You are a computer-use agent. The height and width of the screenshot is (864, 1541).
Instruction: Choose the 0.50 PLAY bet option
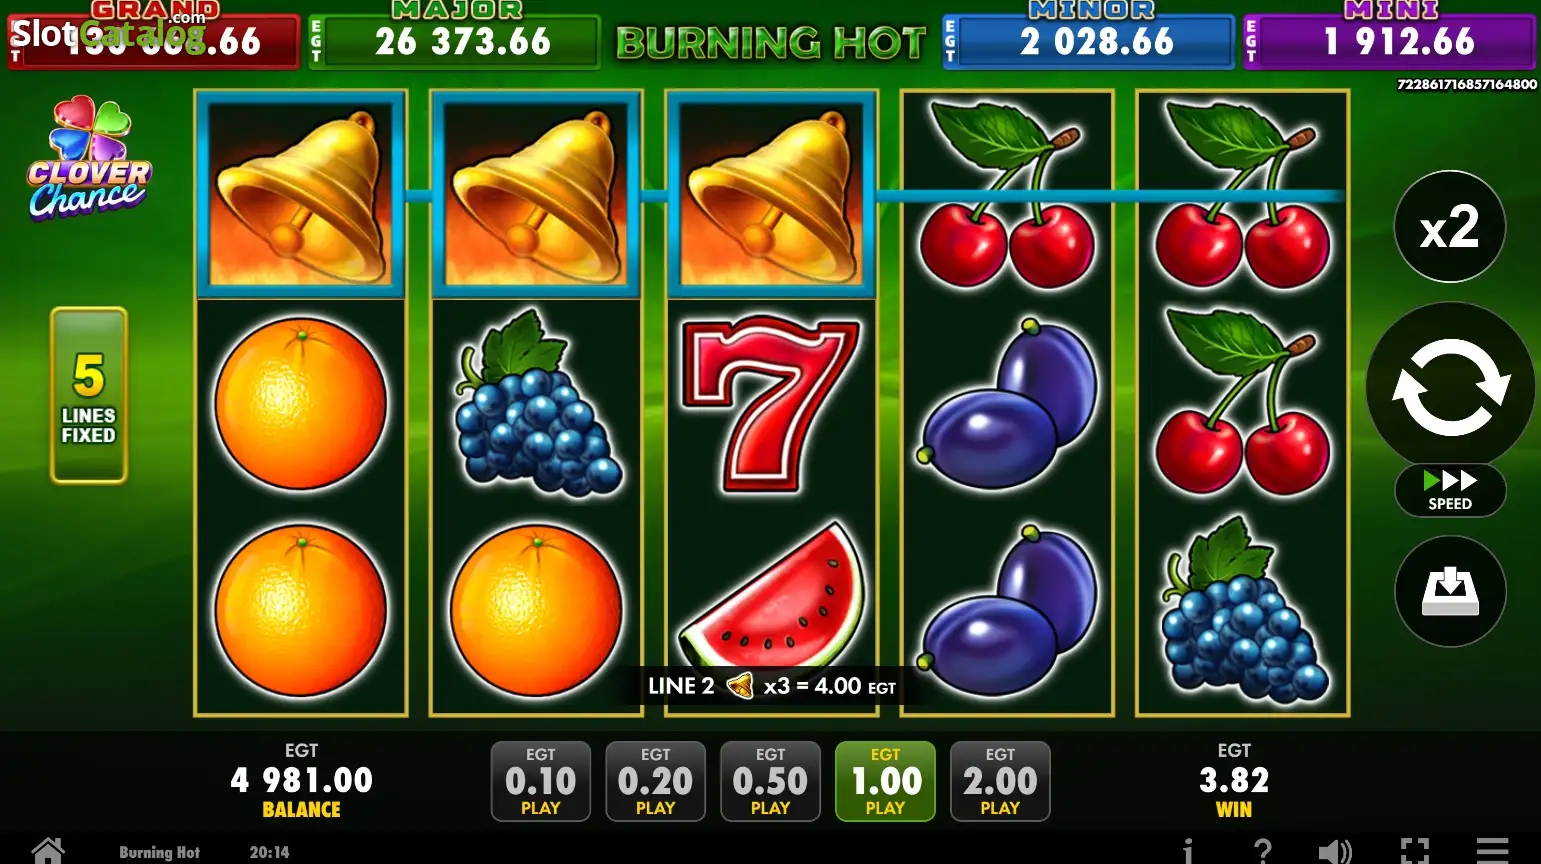(x=770, y=781)
